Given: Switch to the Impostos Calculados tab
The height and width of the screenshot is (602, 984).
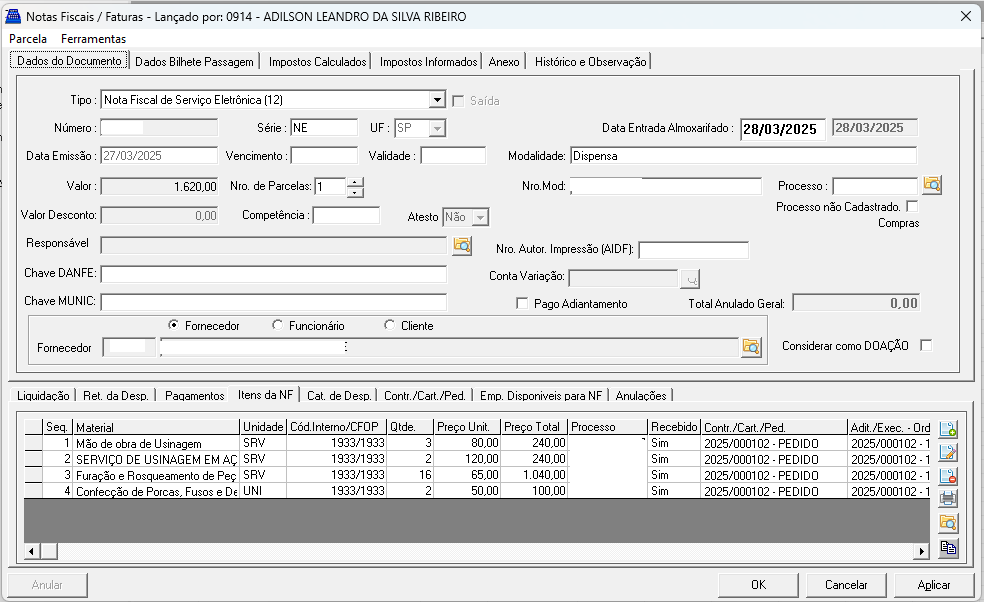Looking at the screenshot, I should (x=317, y=62).
